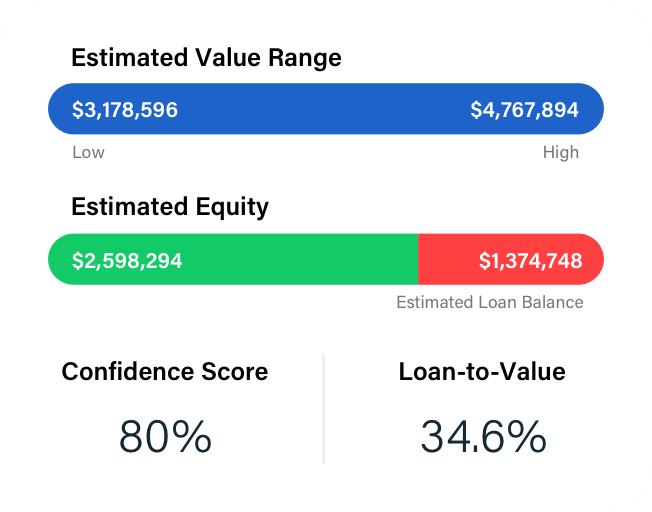Click the vertical divider between the two metrics
Screen dimensions: 652x512
pos(324,408)
